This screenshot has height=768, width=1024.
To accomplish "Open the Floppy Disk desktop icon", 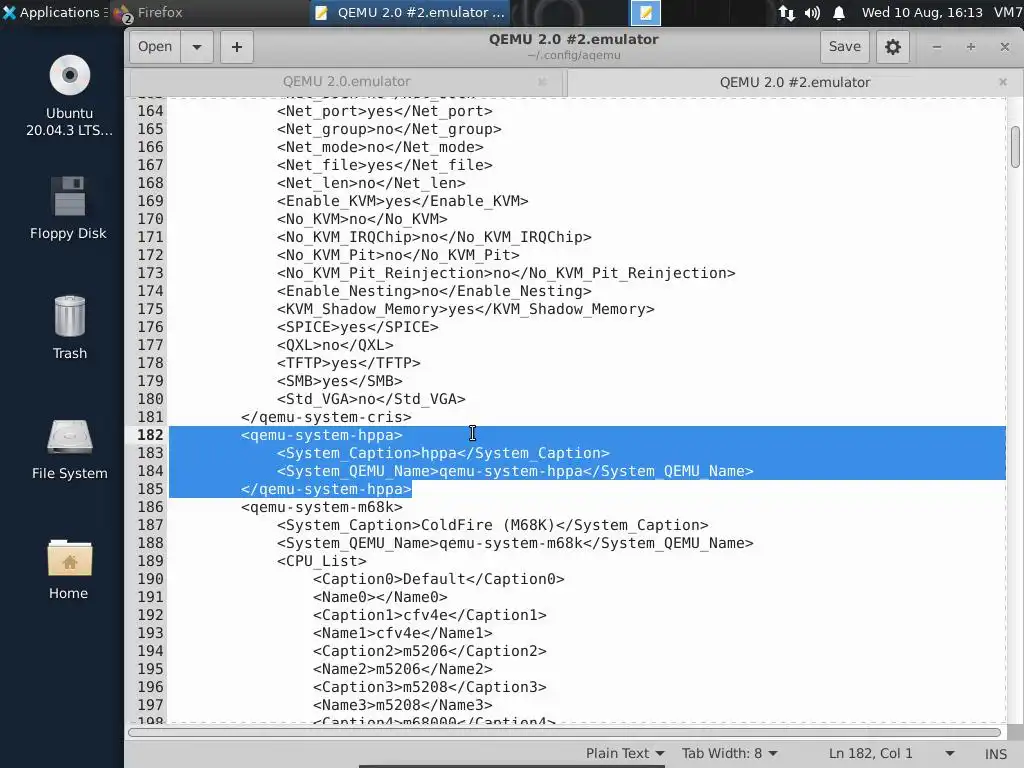I will click(69, 208).
